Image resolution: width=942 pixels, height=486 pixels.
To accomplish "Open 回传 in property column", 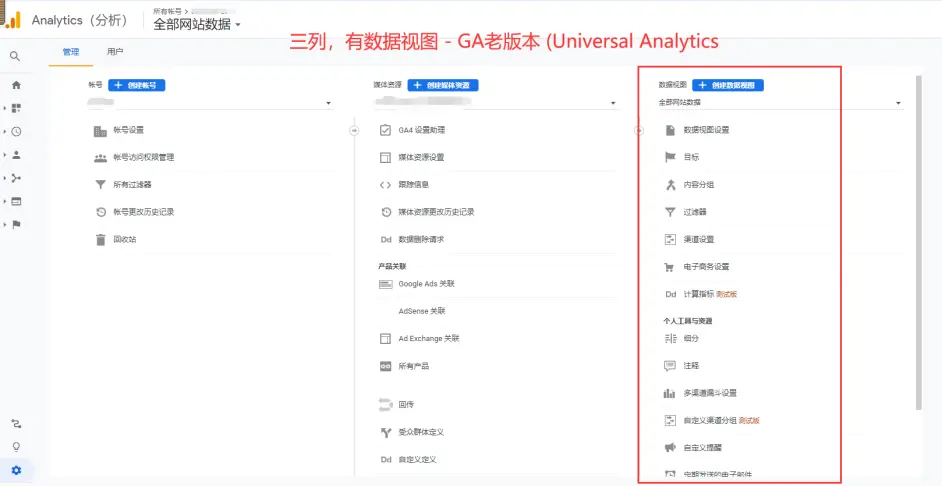I will click(406, 404).
